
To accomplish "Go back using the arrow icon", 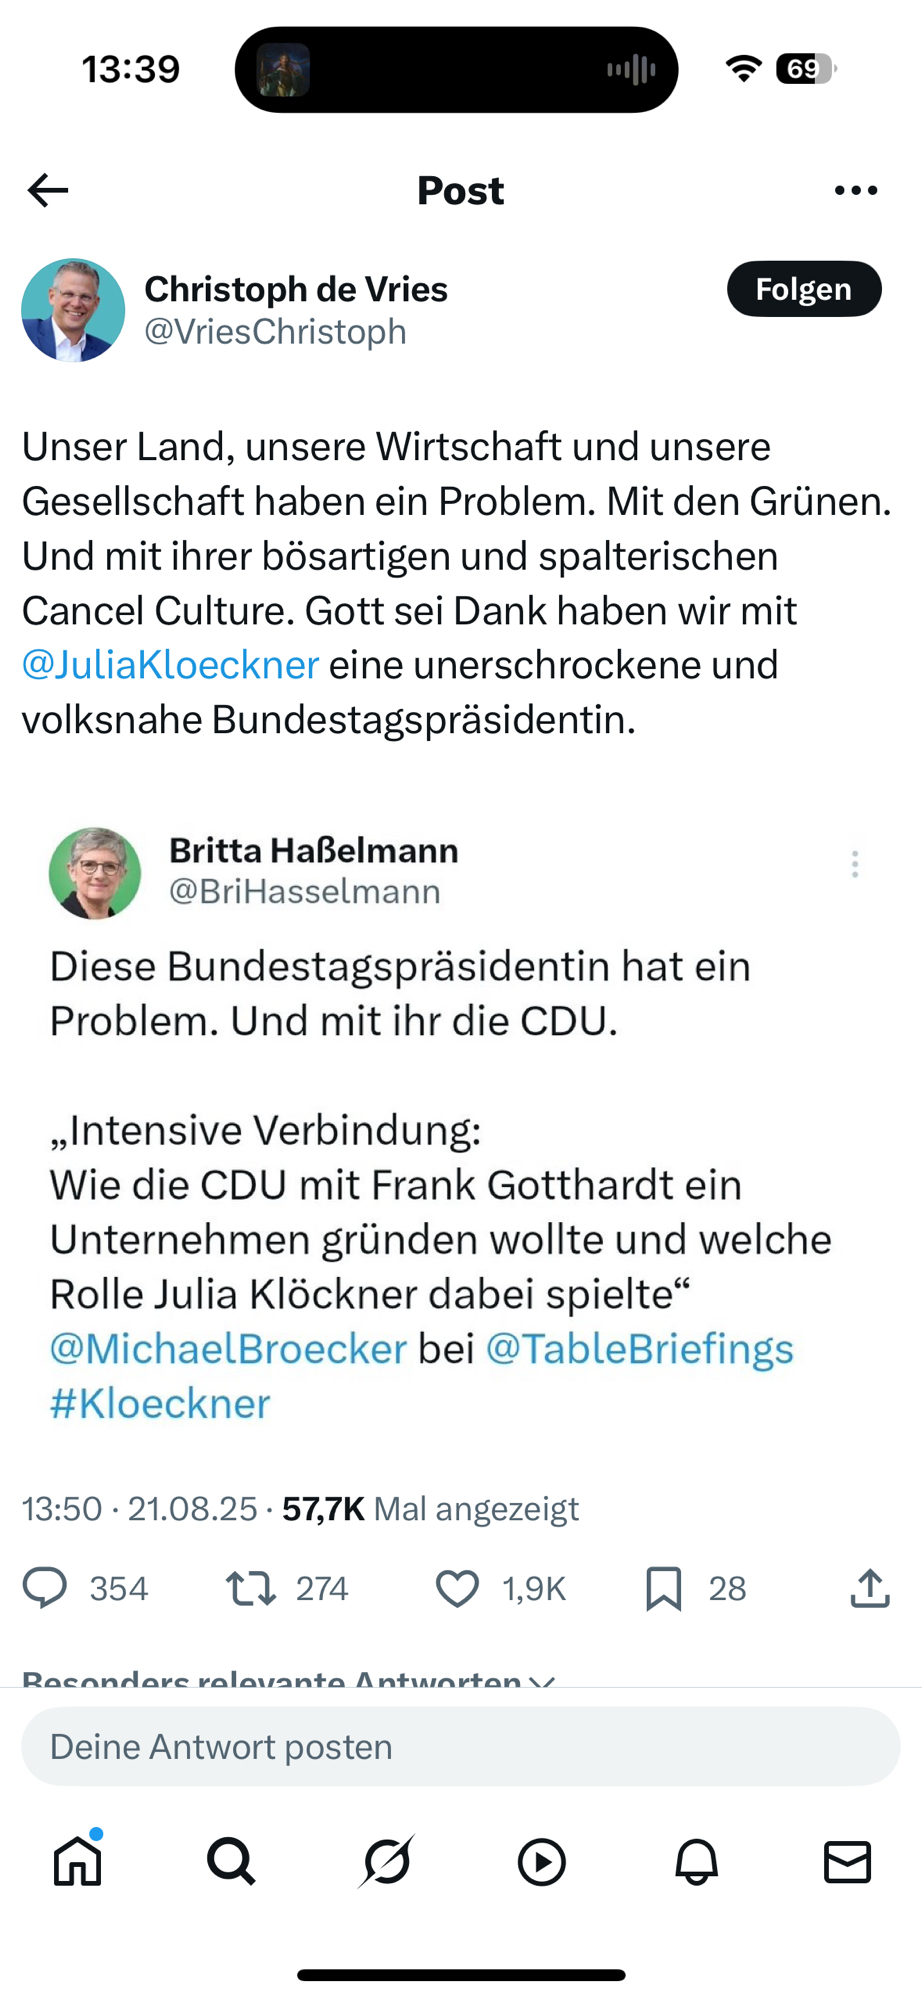I will 48,190.
